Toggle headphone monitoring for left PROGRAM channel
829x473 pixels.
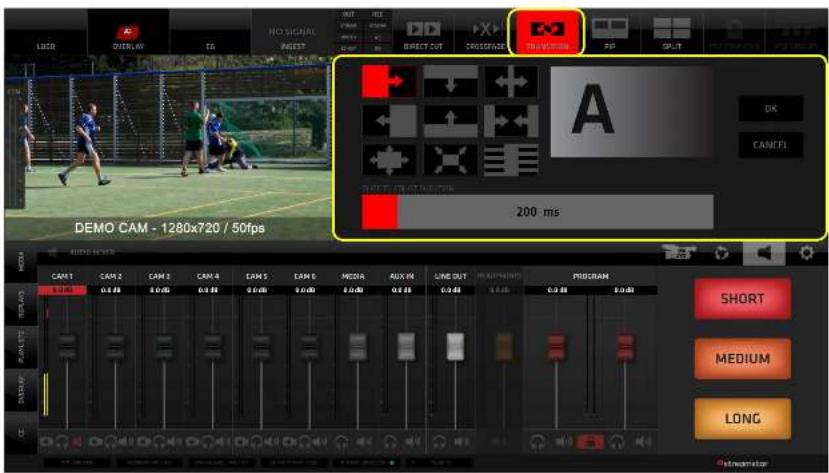point(537,441)
